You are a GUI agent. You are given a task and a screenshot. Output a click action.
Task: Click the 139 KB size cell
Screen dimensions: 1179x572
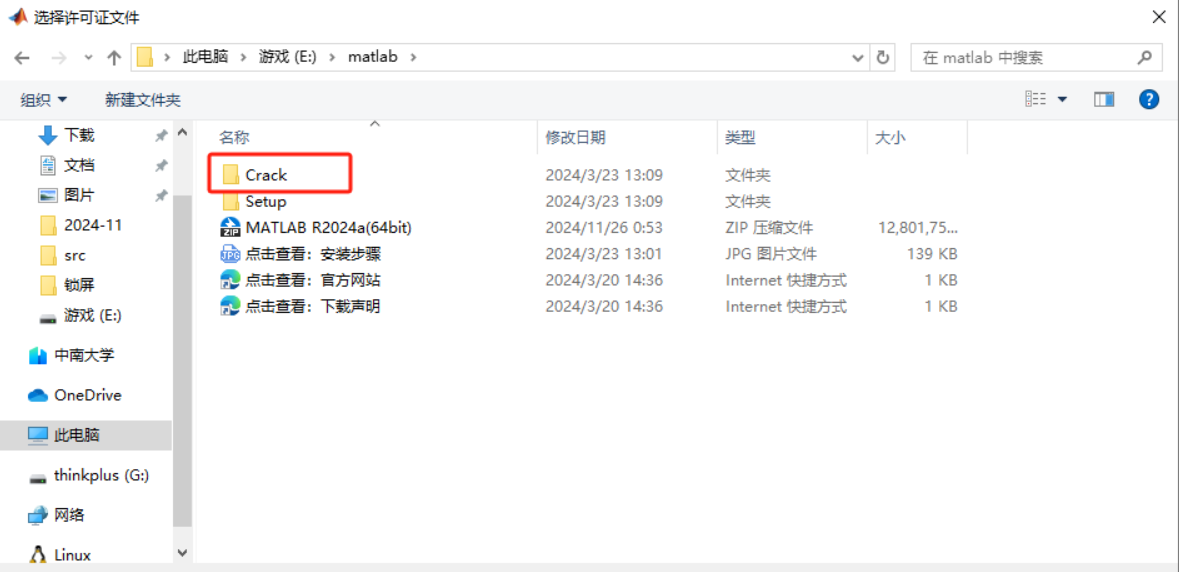pos(932,254)
